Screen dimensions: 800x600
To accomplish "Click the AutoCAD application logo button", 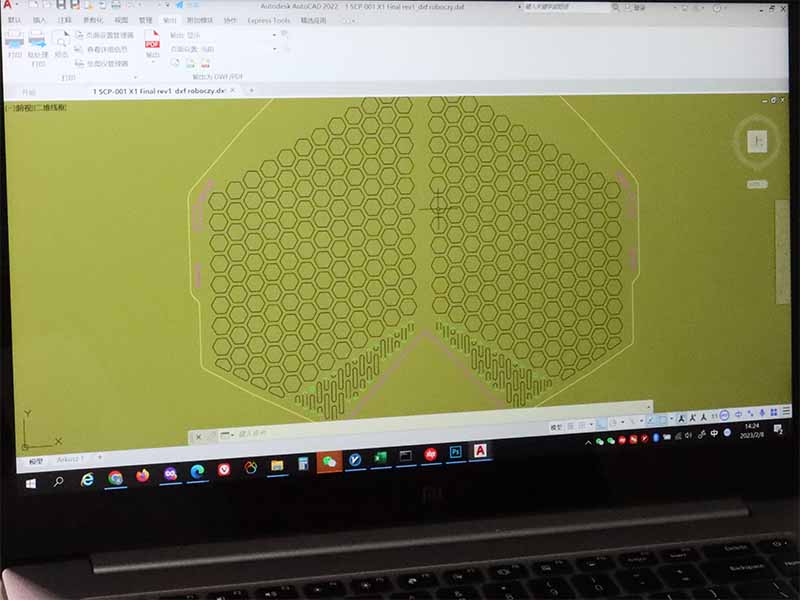I will coord(7,5).
